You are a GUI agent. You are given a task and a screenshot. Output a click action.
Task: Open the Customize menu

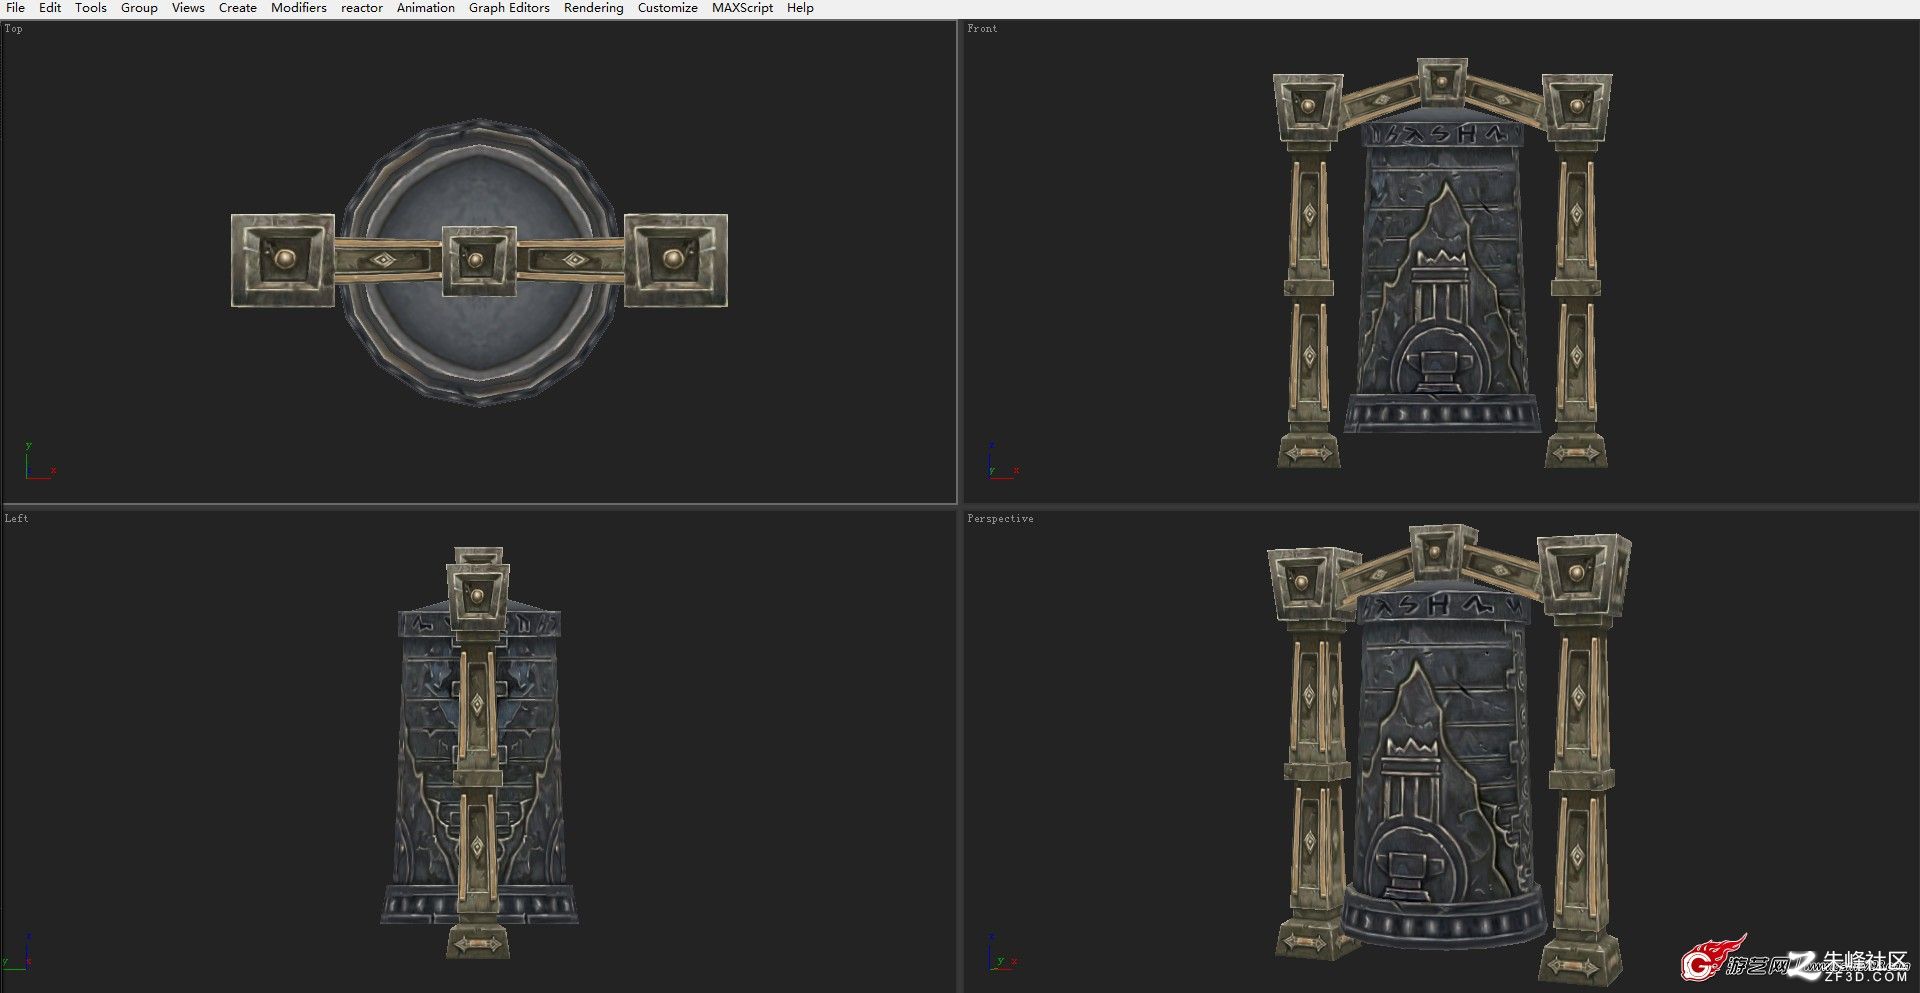coord(668,8)
